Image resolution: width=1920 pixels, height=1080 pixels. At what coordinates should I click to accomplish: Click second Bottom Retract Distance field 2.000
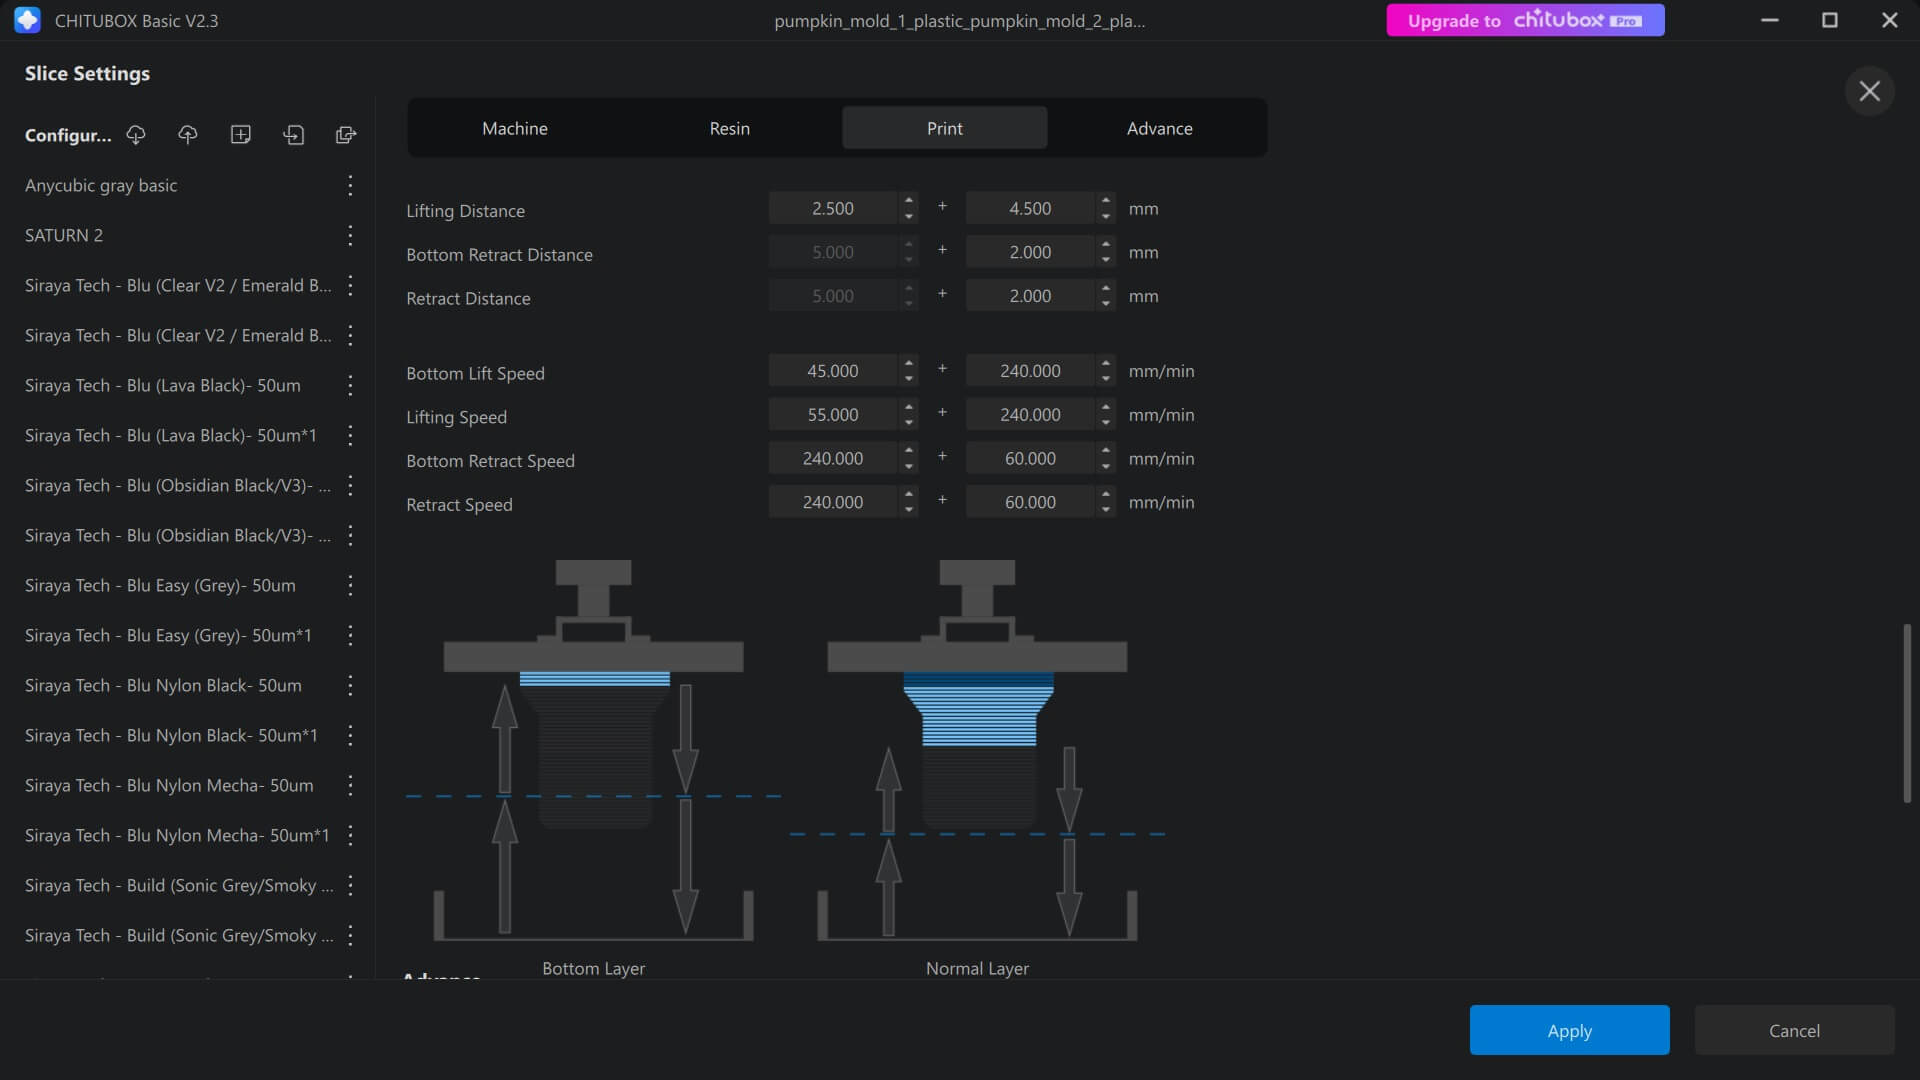[x=1030, y=252]
